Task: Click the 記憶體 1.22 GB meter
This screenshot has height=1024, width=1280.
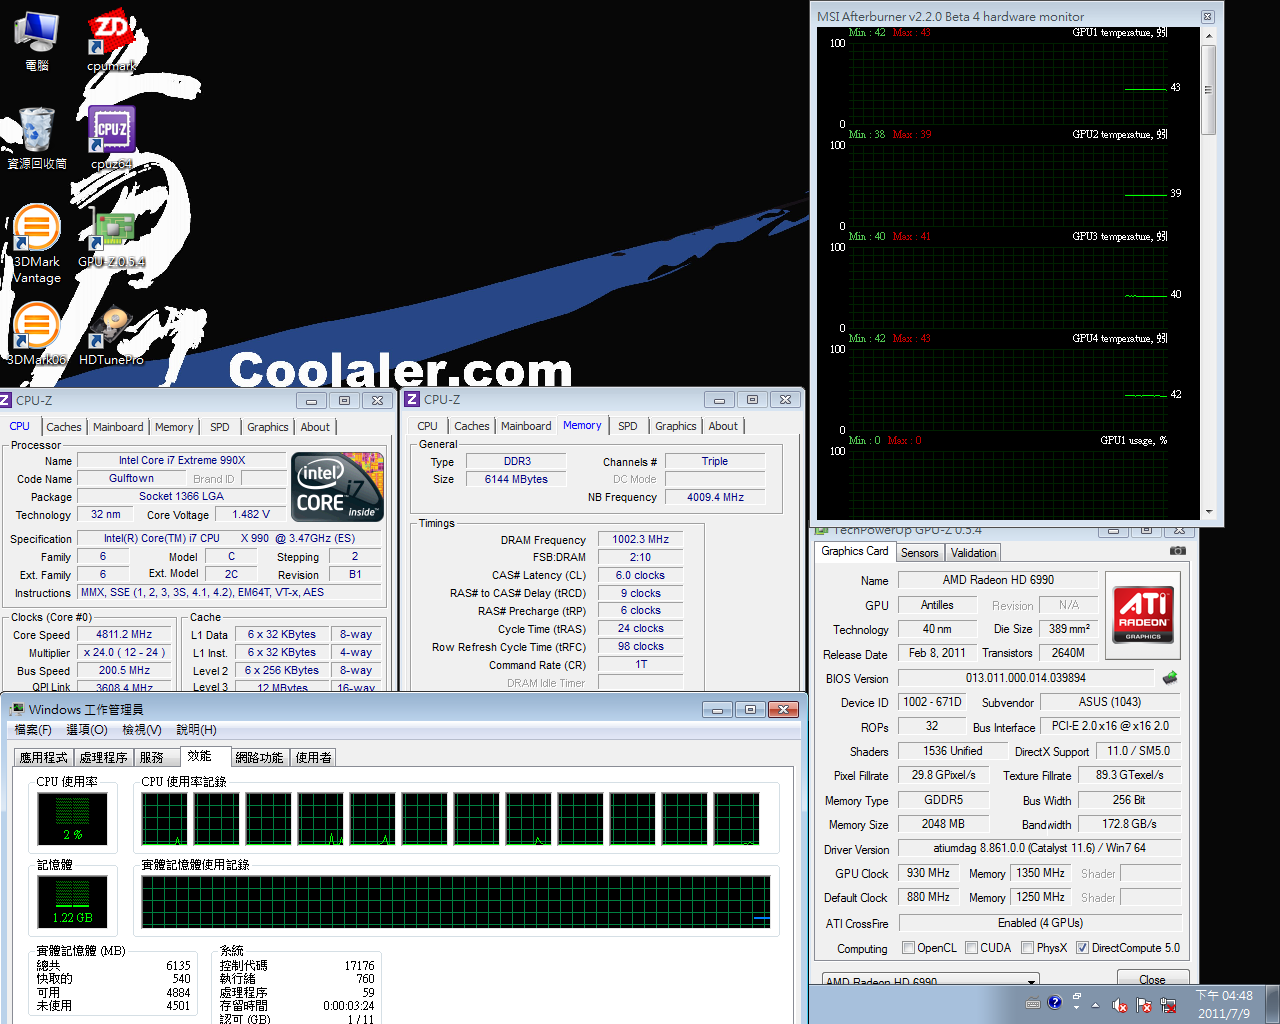Action: pos(72,902)
